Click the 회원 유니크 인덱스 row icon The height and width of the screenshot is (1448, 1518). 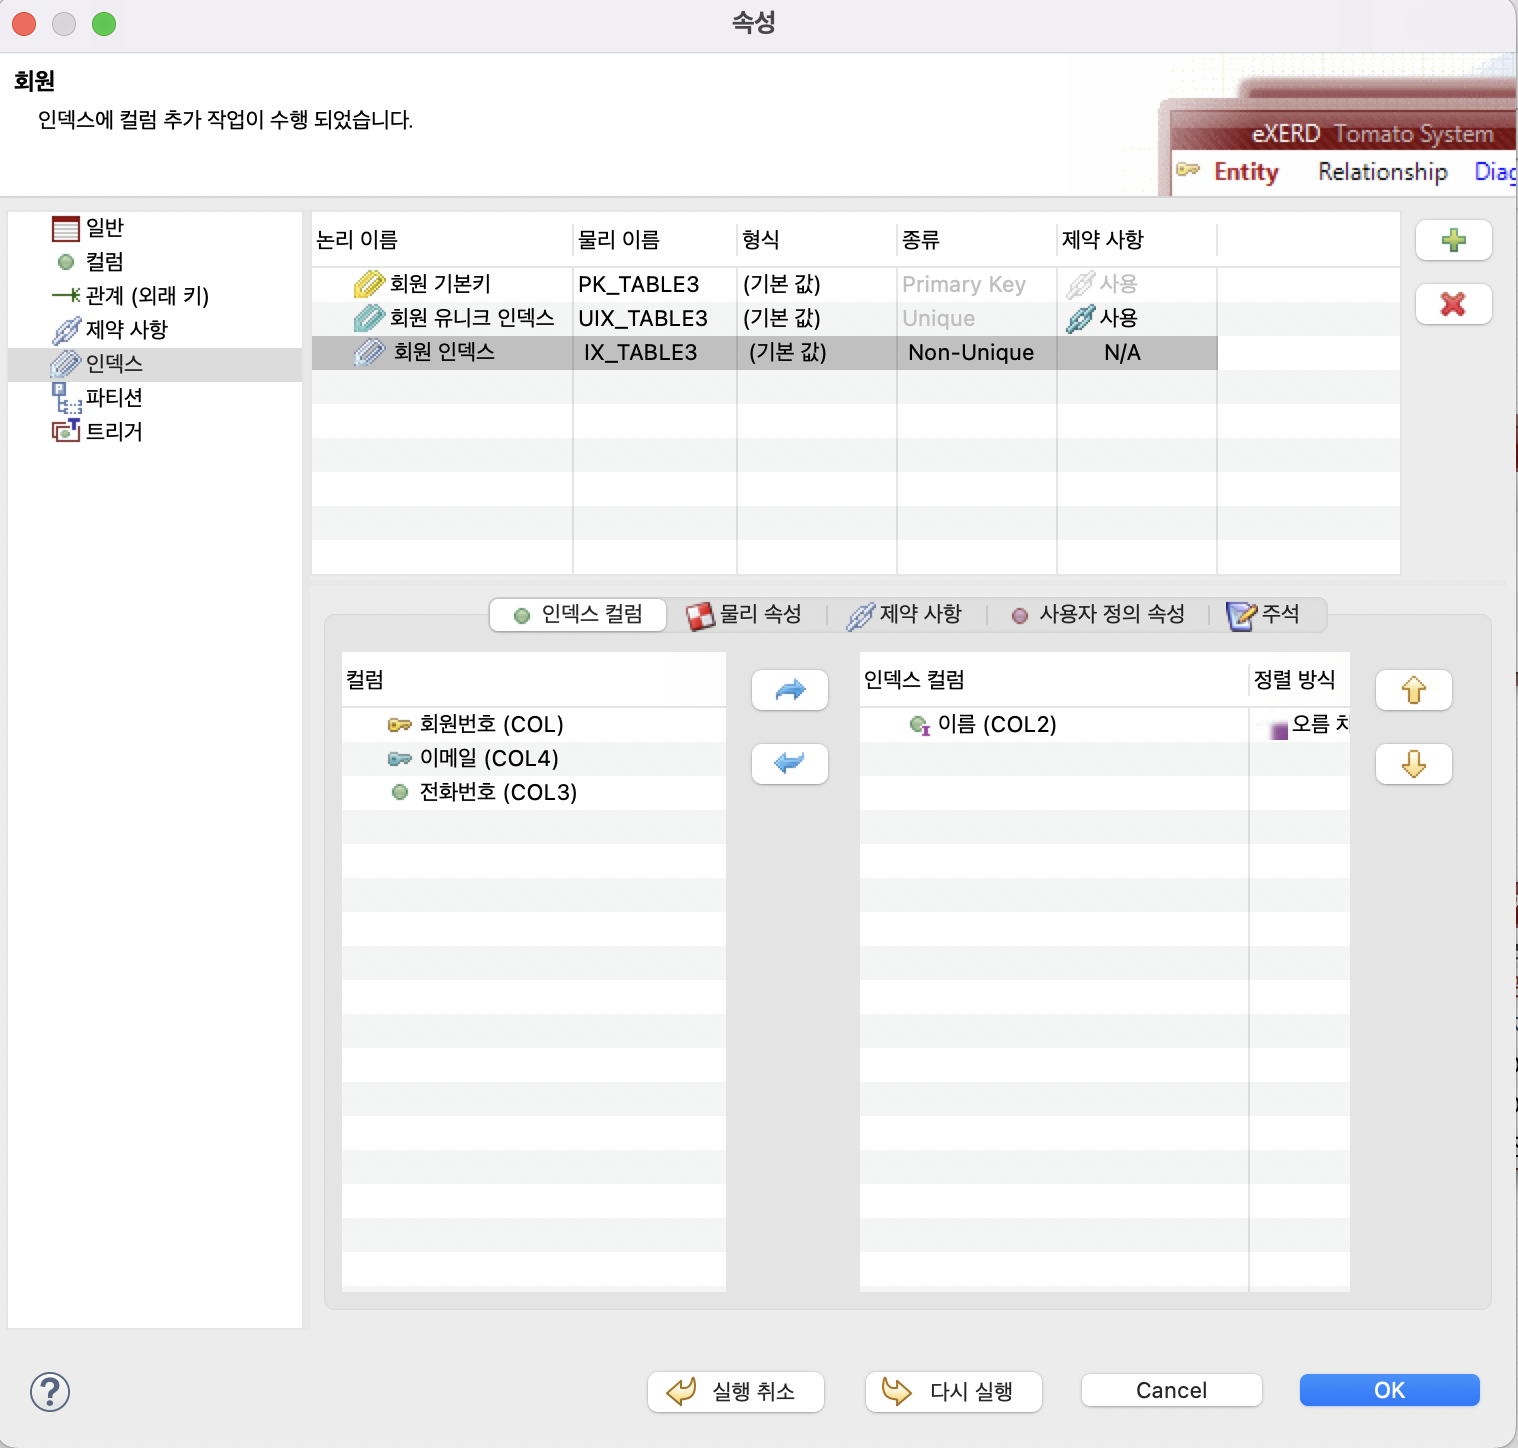369,318
